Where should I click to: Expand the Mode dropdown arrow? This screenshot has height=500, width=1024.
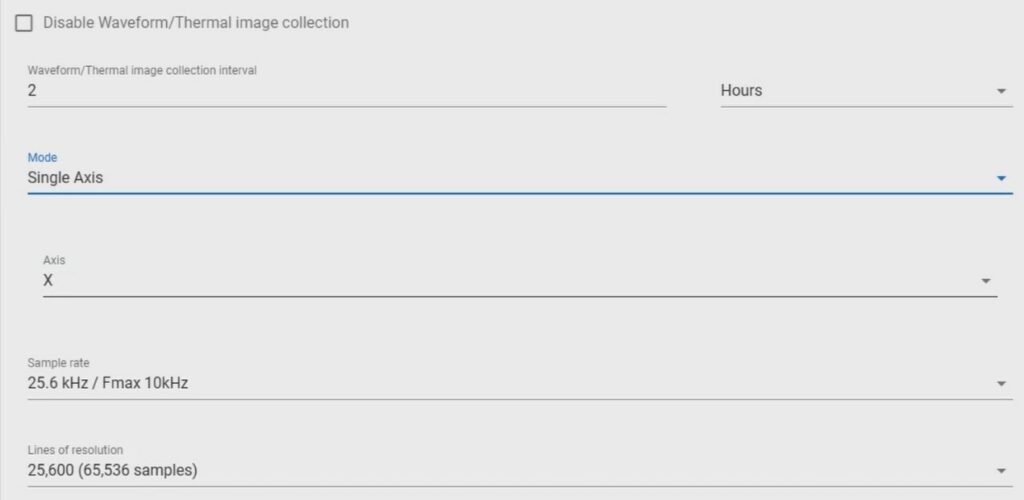1001,178
